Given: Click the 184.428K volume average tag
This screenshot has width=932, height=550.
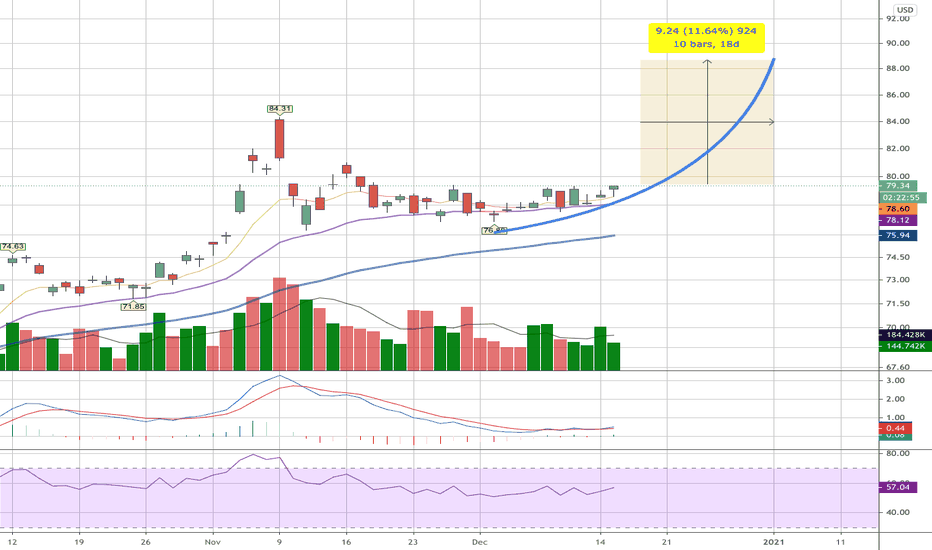Looking at the screenshot, I should coord(905,335).
